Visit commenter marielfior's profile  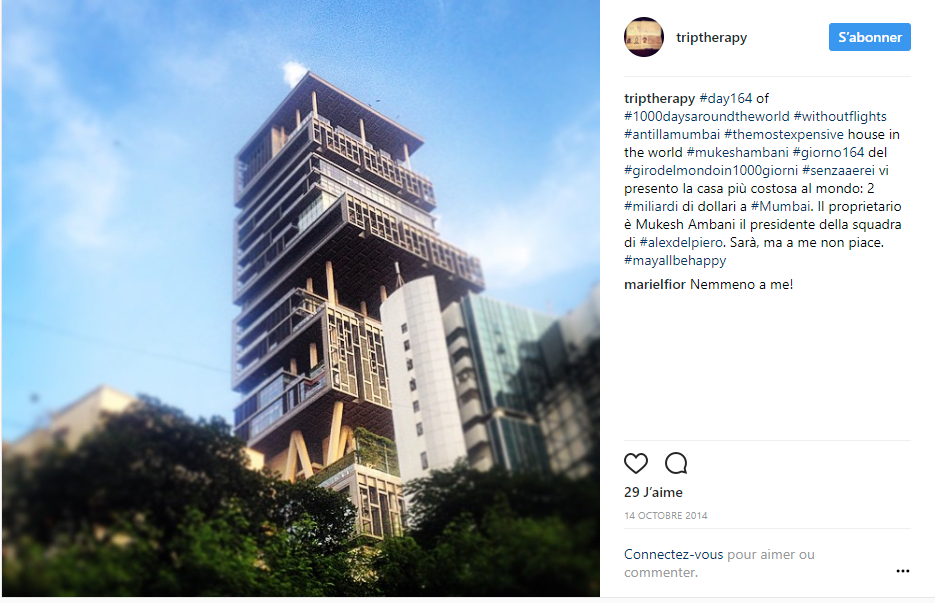click(x=655, y=285)
